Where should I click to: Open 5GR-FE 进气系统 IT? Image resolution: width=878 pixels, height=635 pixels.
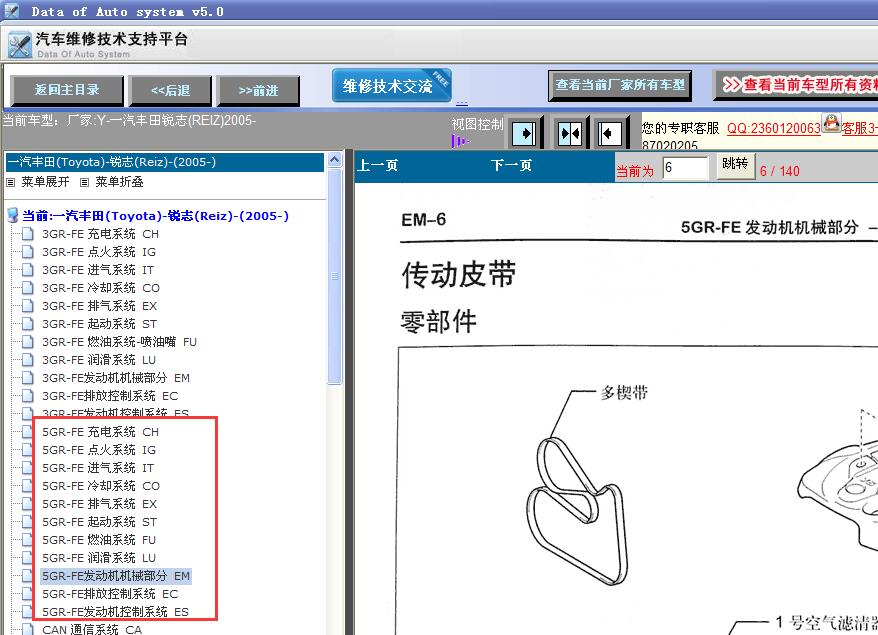coord(97,468)
